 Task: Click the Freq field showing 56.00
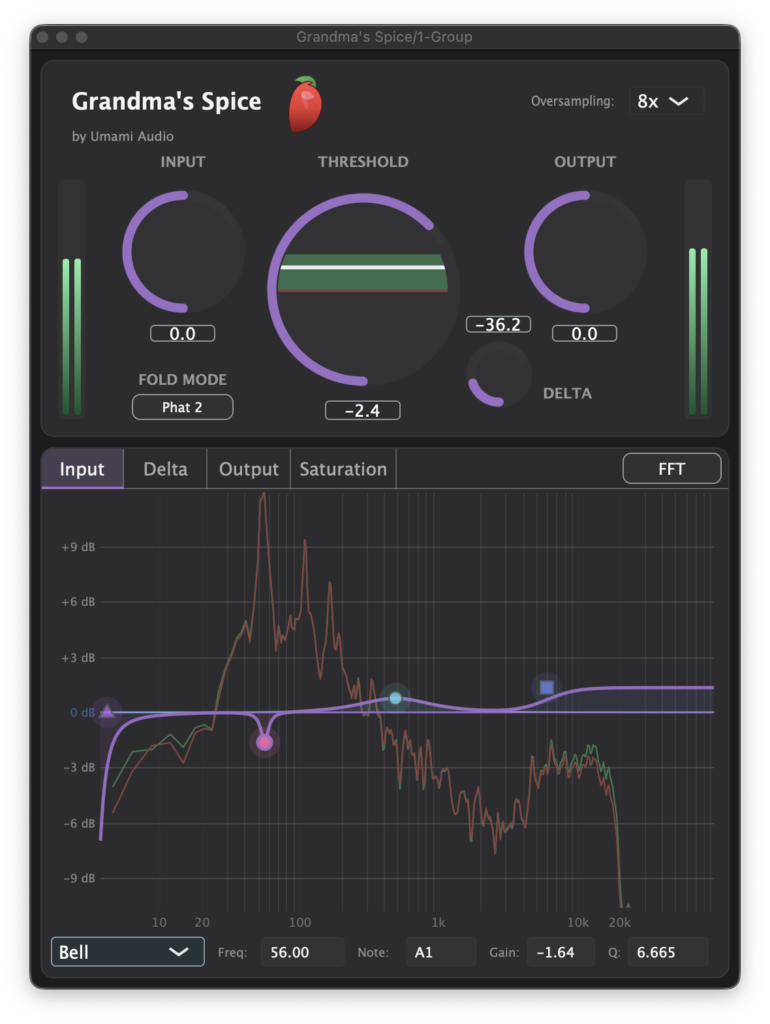[x=302, y=952]
